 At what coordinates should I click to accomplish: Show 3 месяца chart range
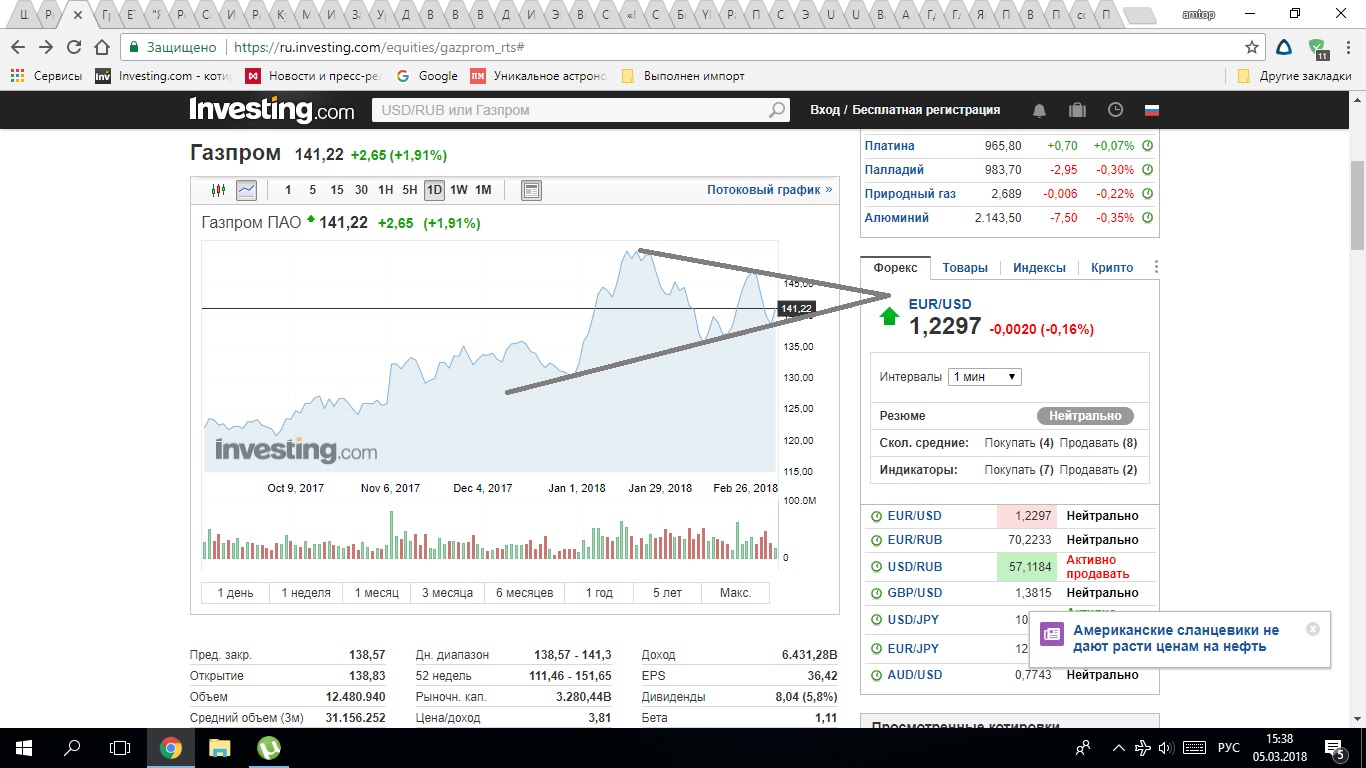pos(447,593)
